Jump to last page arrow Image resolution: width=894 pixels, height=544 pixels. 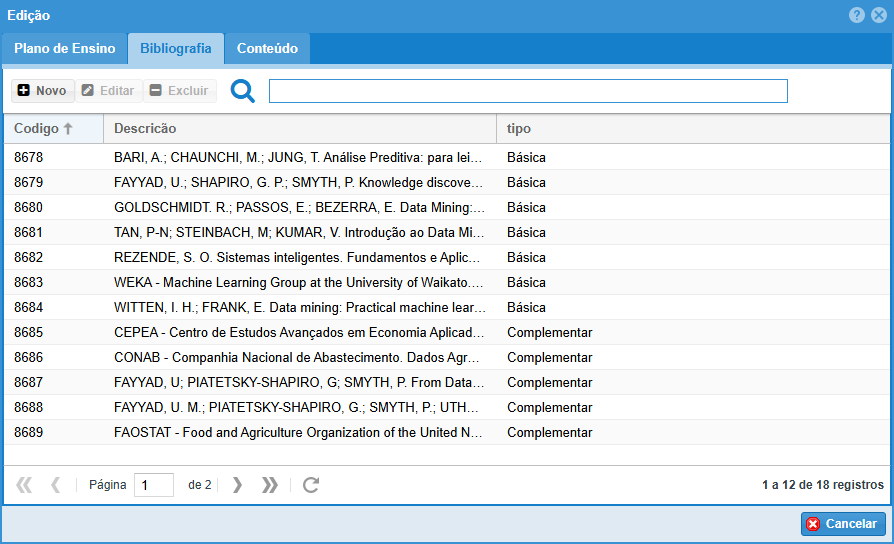269,485
